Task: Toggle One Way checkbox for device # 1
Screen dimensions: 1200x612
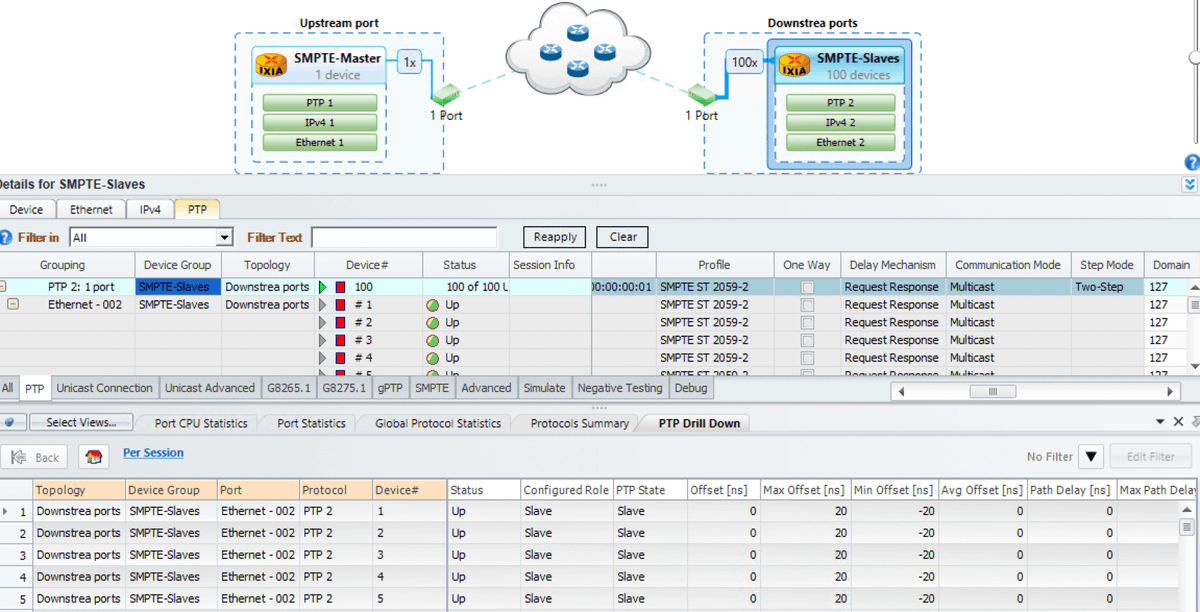Action: click(807, 305)
